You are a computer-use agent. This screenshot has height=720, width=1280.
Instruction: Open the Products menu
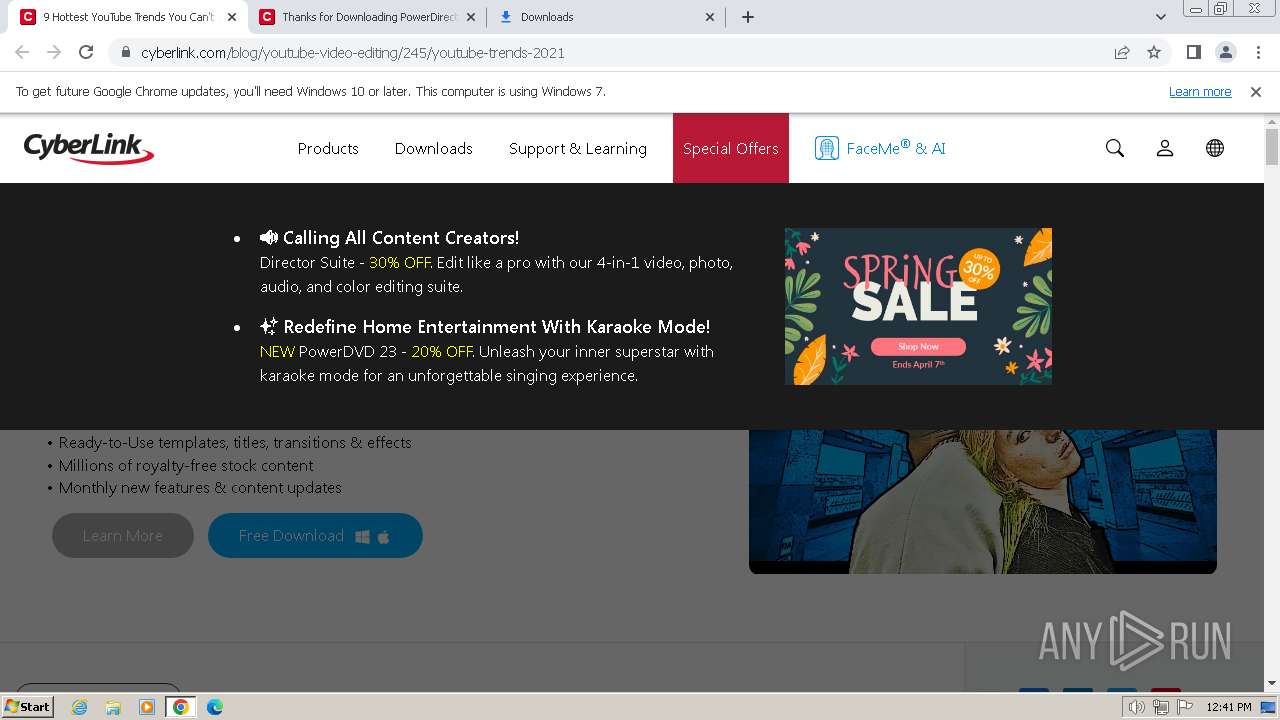[328, 148]
